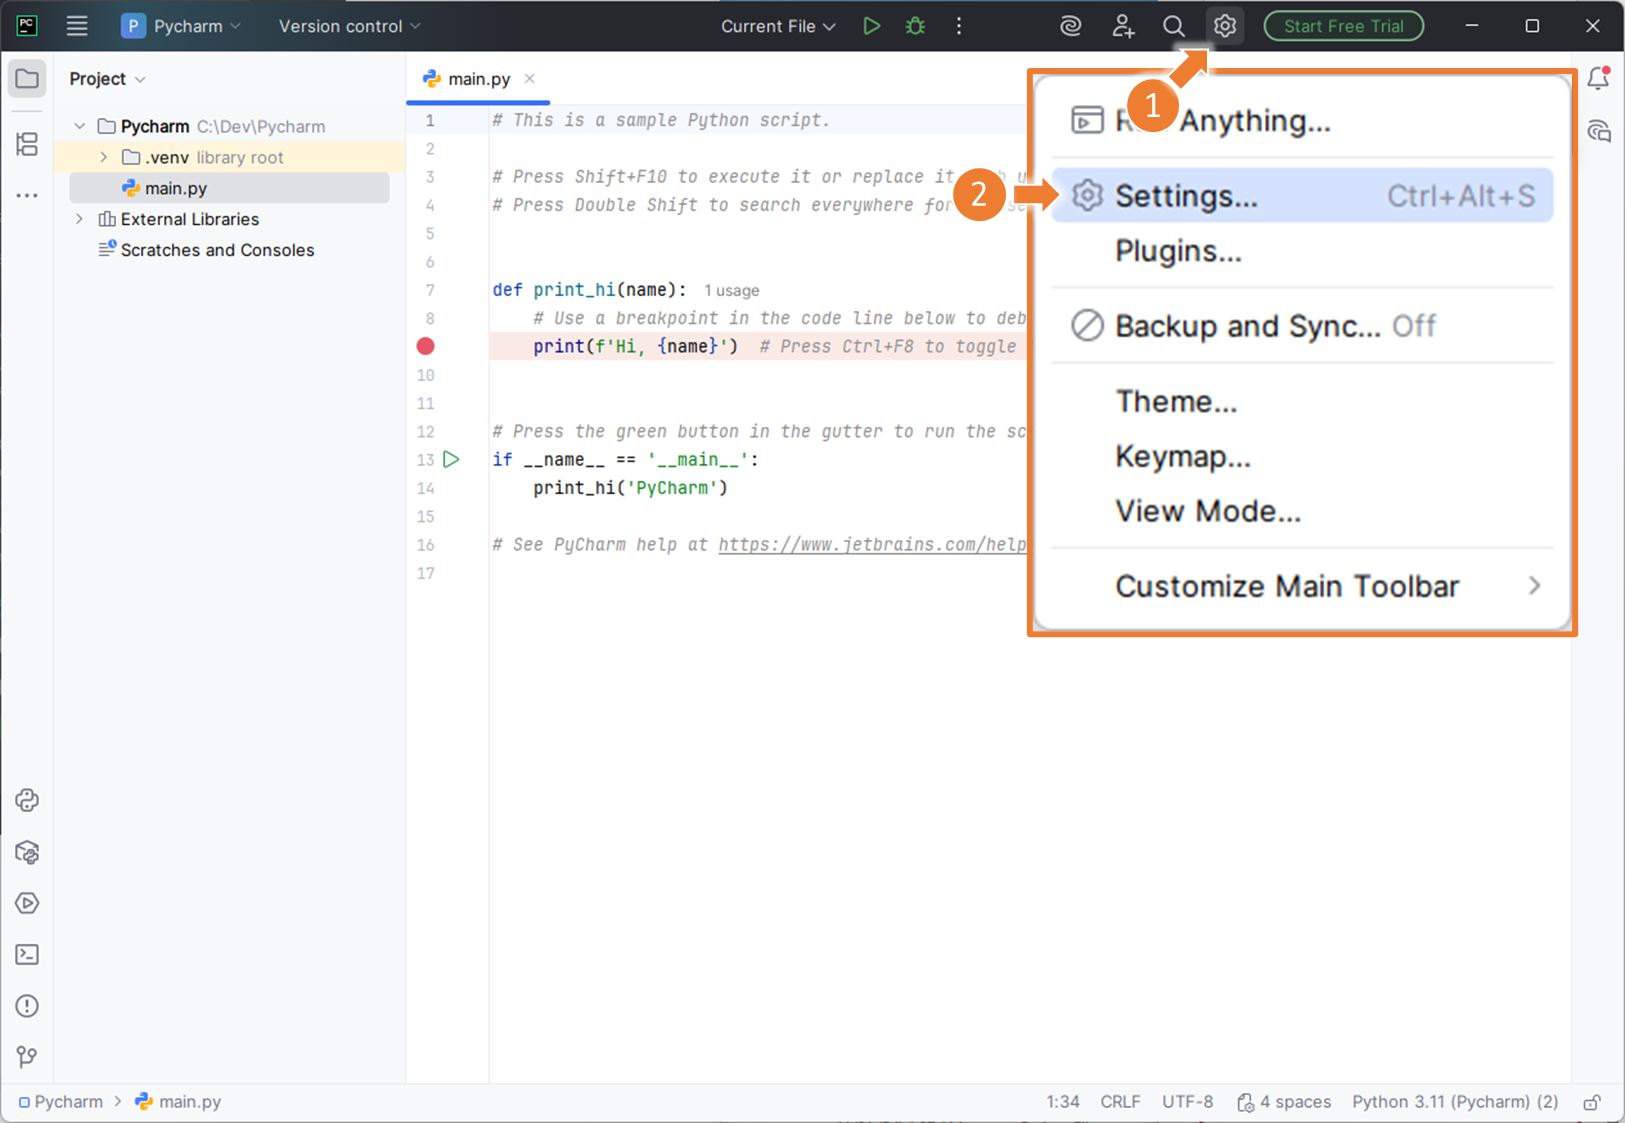This screenshot has height=1123, width=1625.
Task: Click the run gutter arrow on line 13
Action: click(x=452, y=460)
